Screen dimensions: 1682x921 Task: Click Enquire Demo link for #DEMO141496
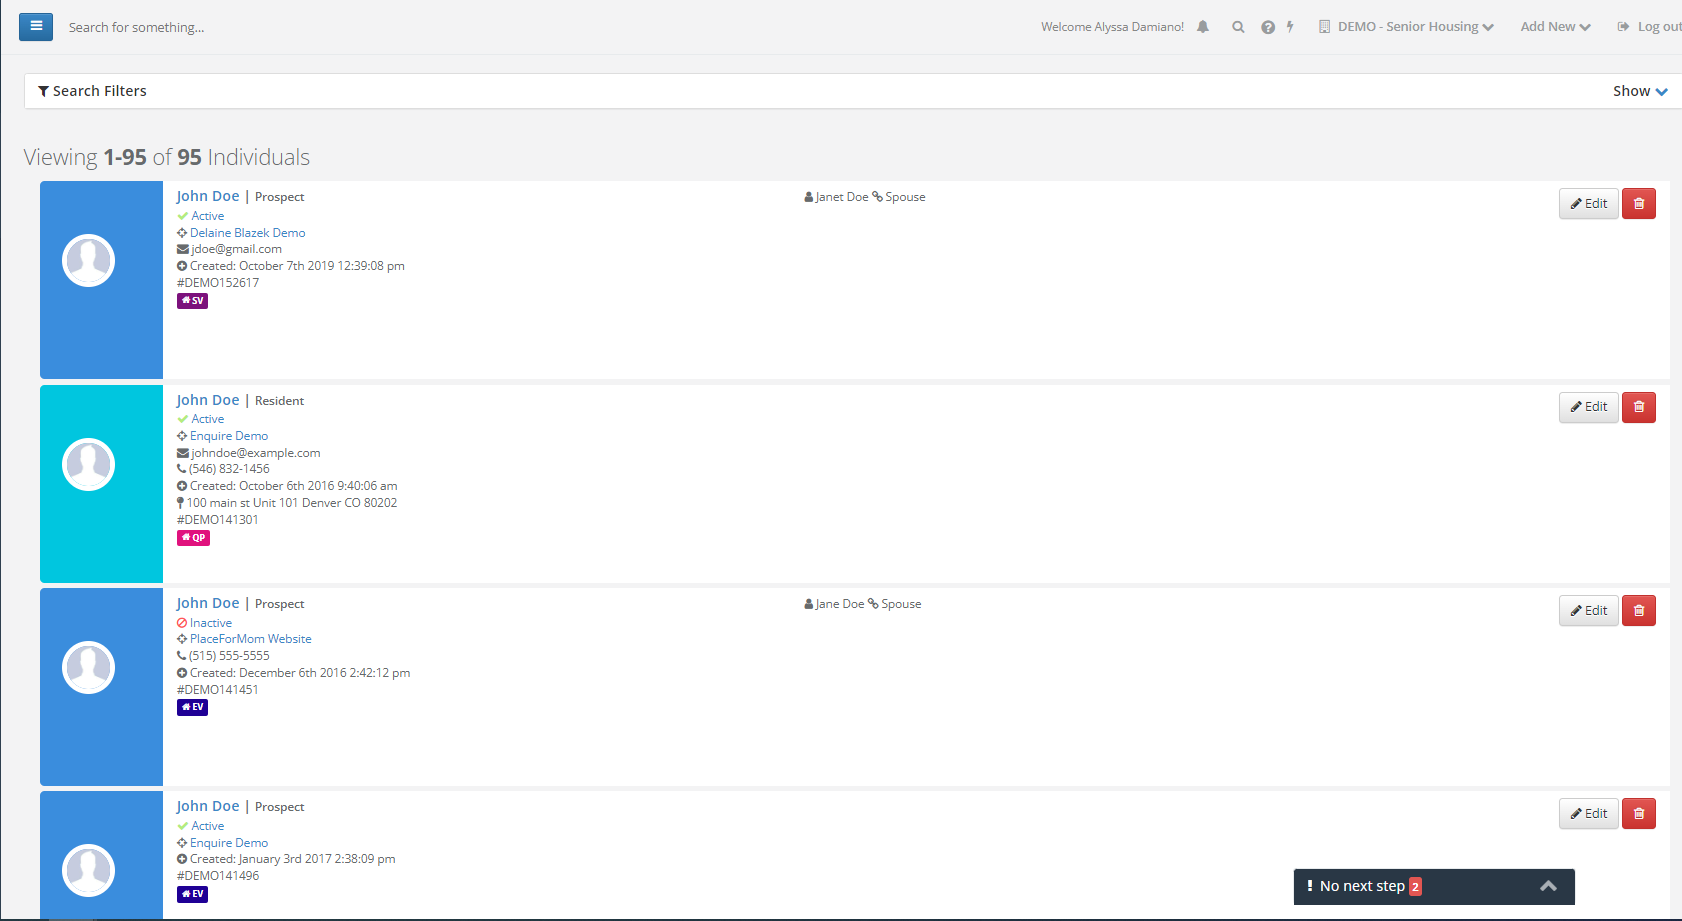click(x=229, y=843)
